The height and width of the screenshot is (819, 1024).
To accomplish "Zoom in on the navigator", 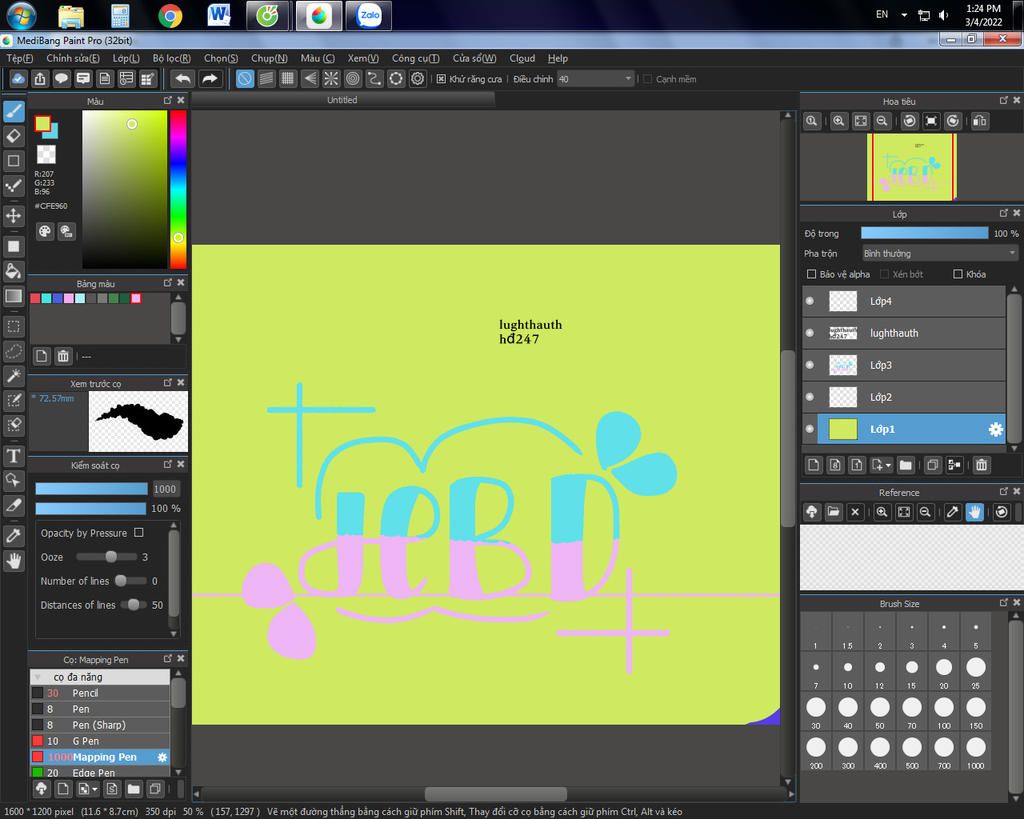I will tap(839, 121).
